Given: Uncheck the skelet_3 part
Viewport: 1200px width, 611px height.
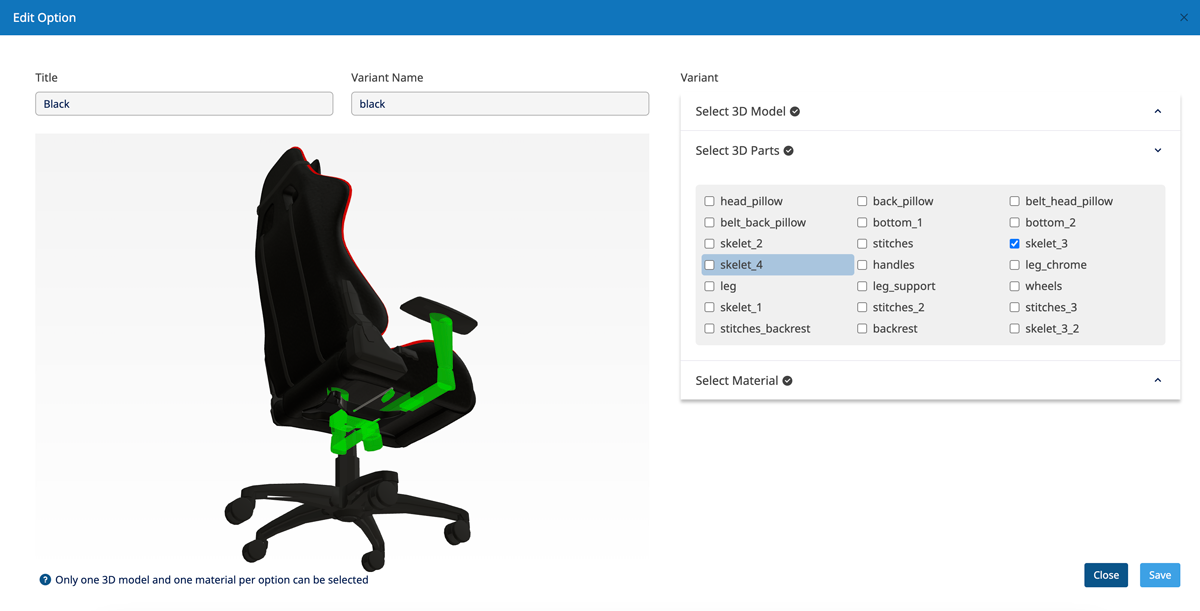Looking at the screenshot, I should pos(1014,243).
